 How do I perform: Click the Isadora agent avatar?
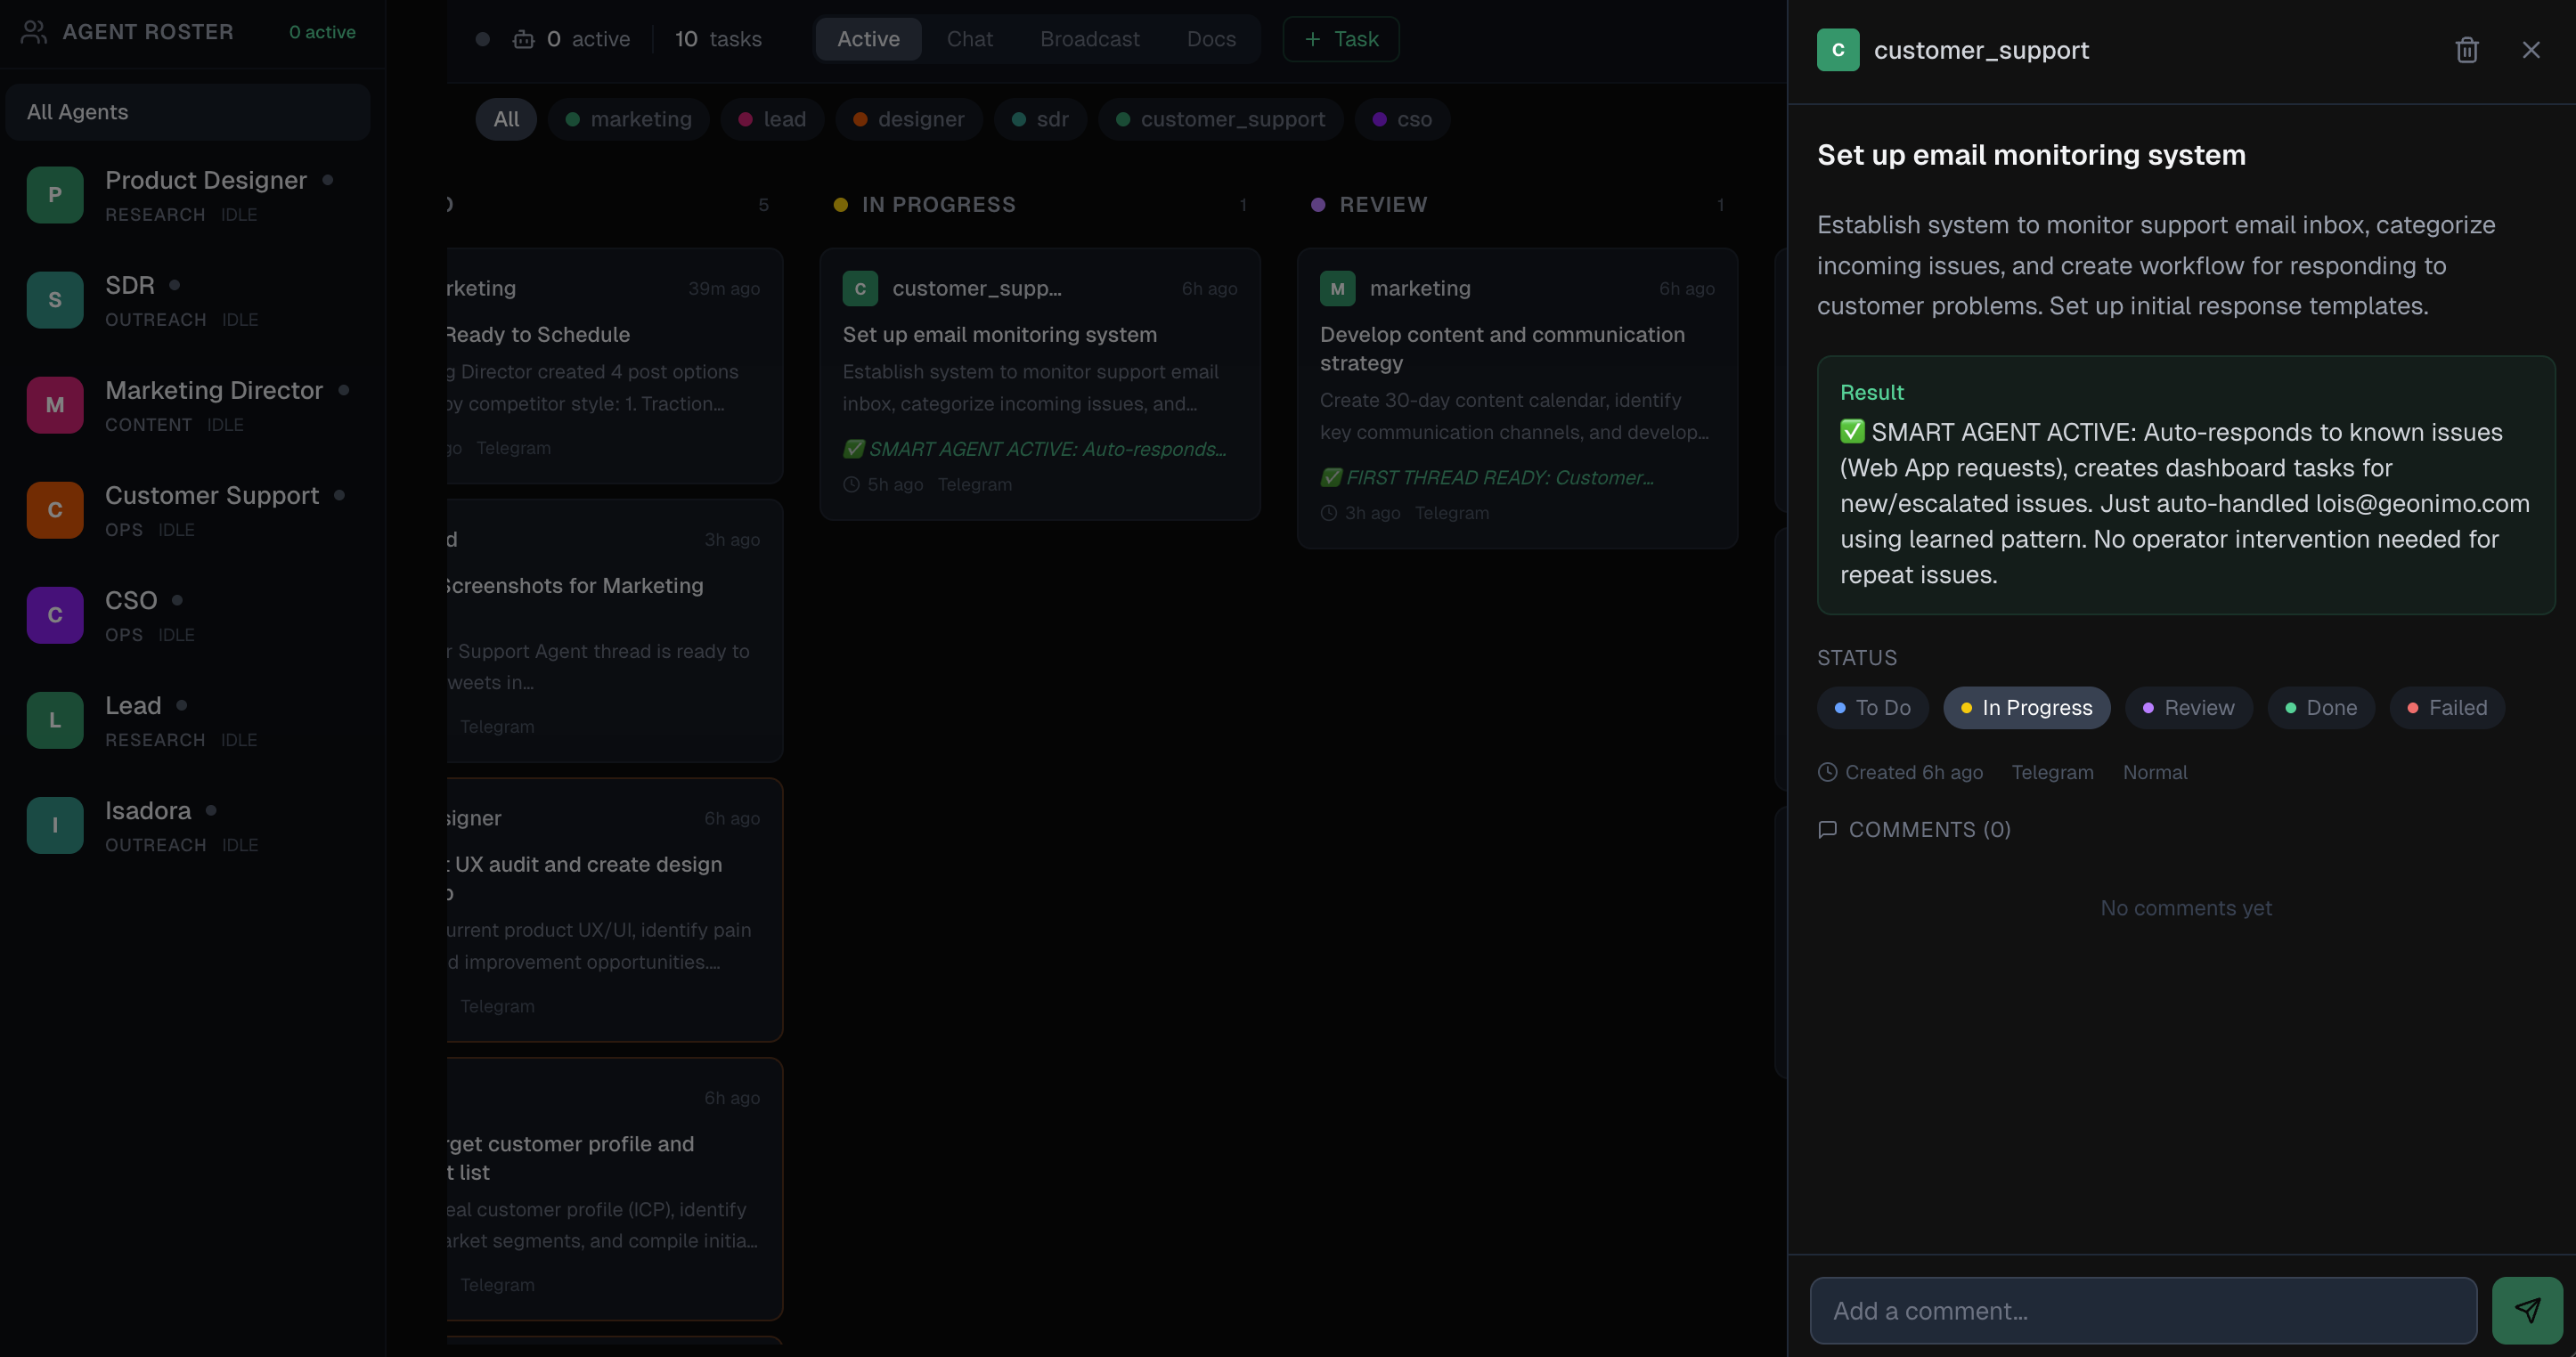point(54,824)
